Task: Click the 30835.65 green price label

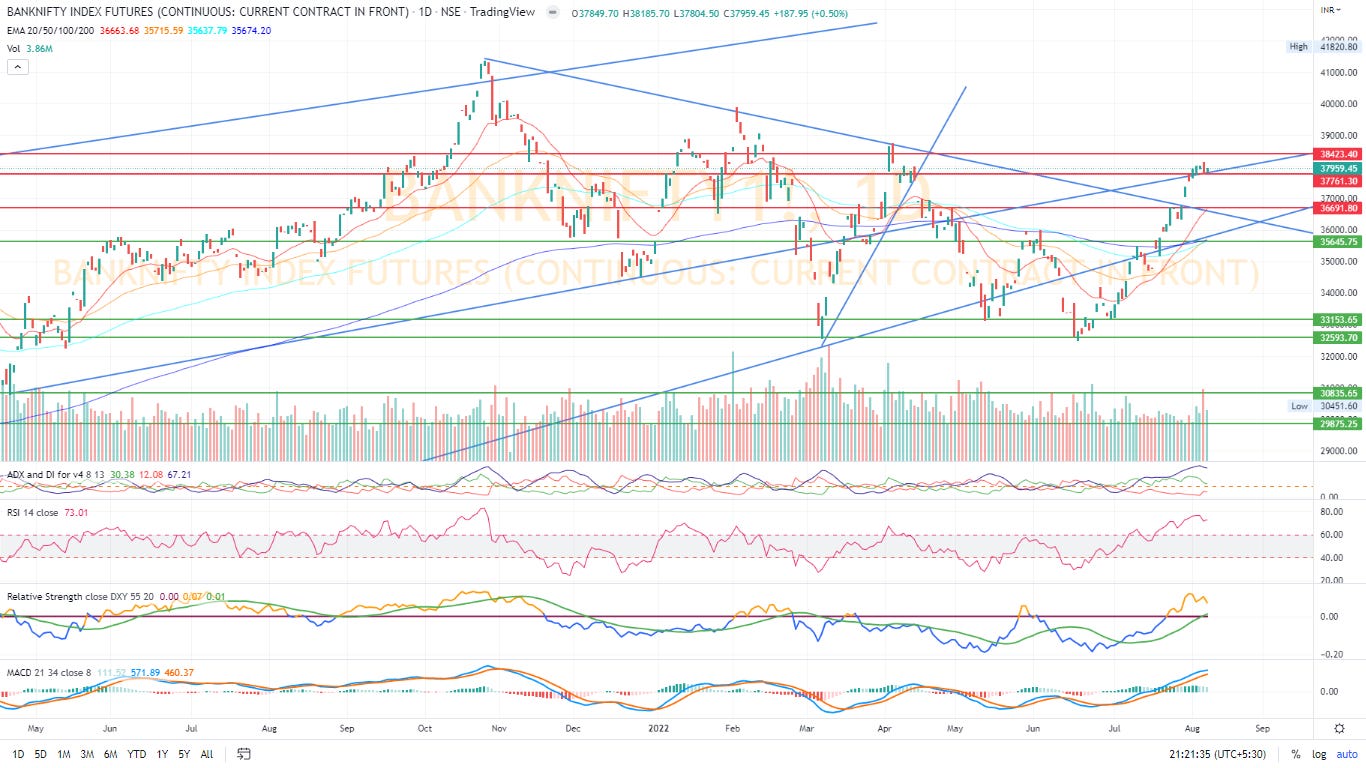Action: click(1338, 394)
